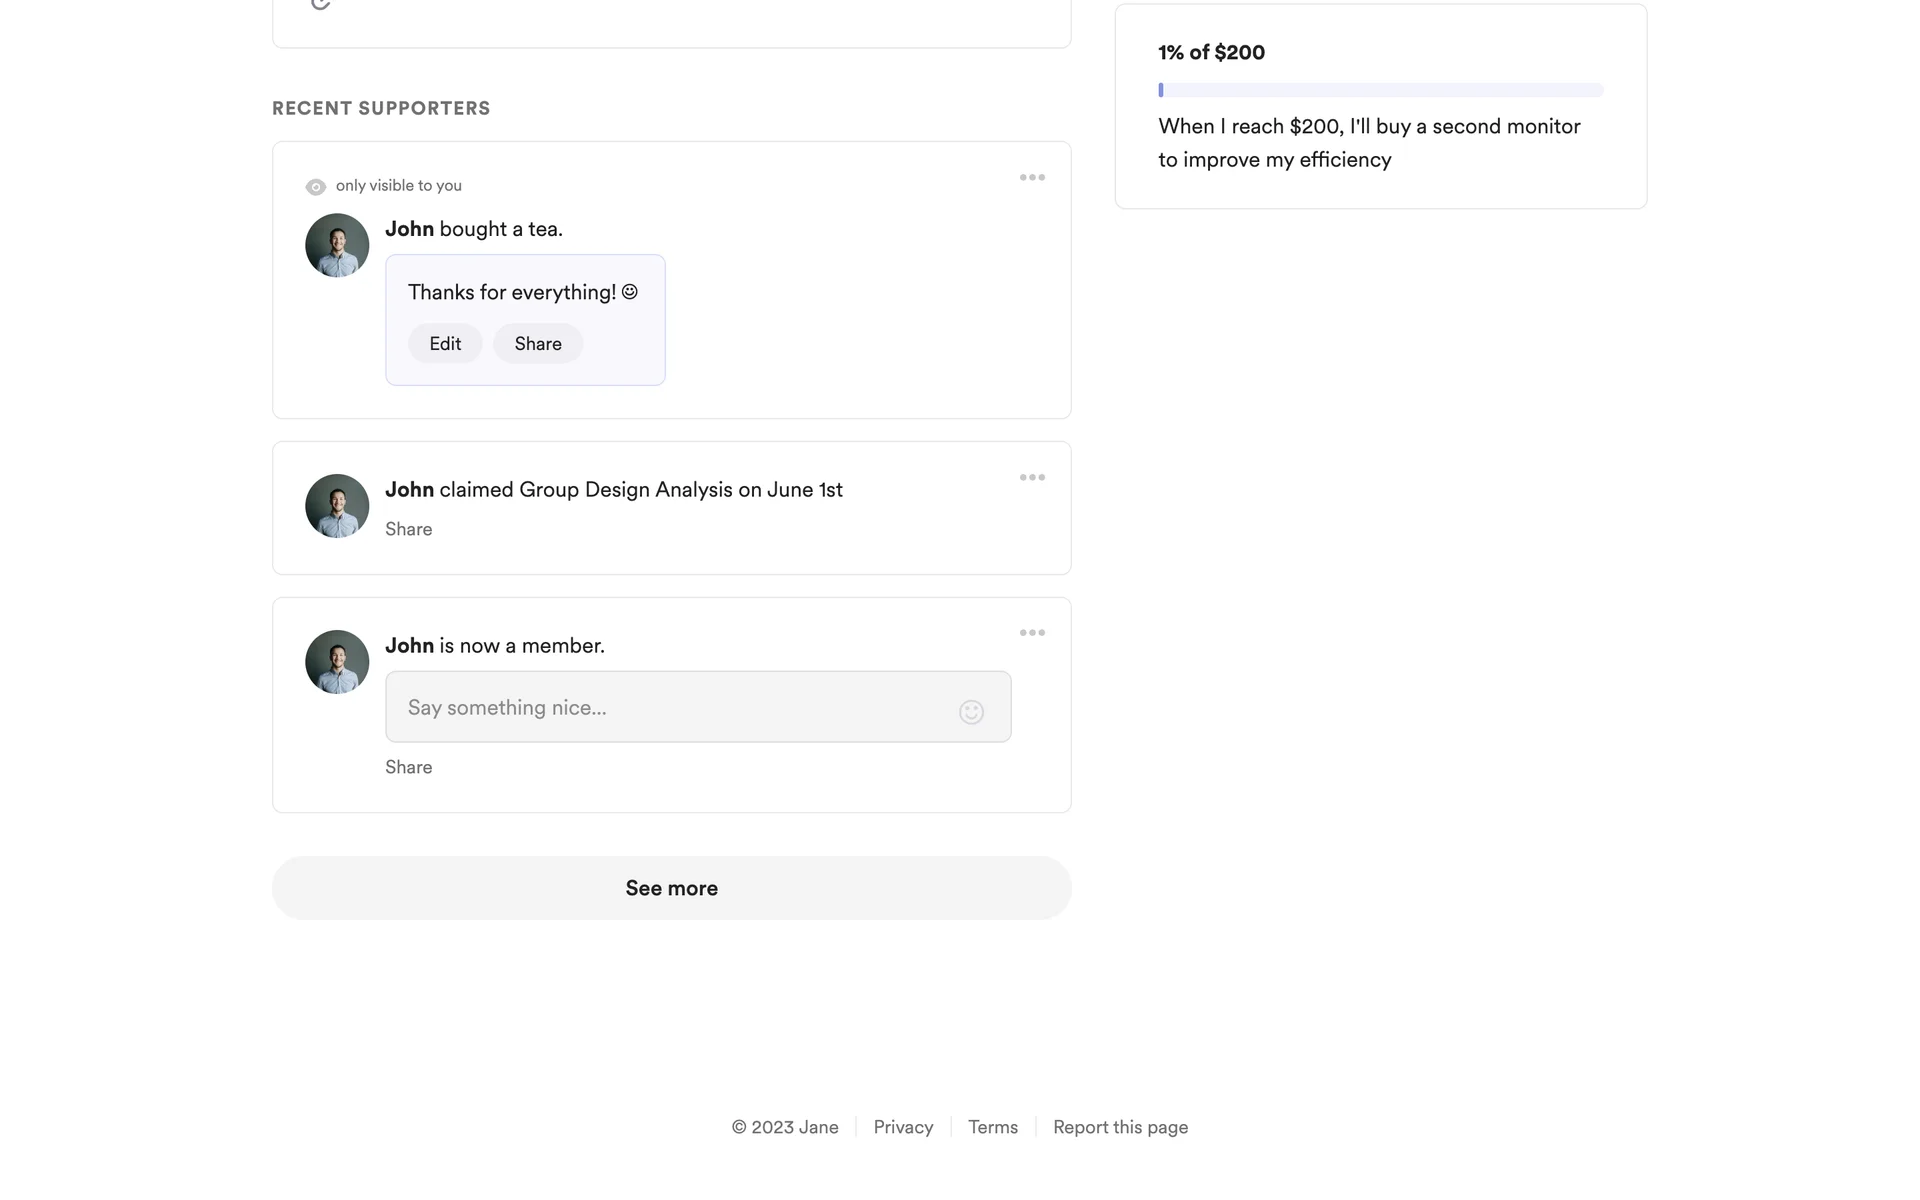
Task: Open the Terms footer link
Action: [x=993, y=1127]
